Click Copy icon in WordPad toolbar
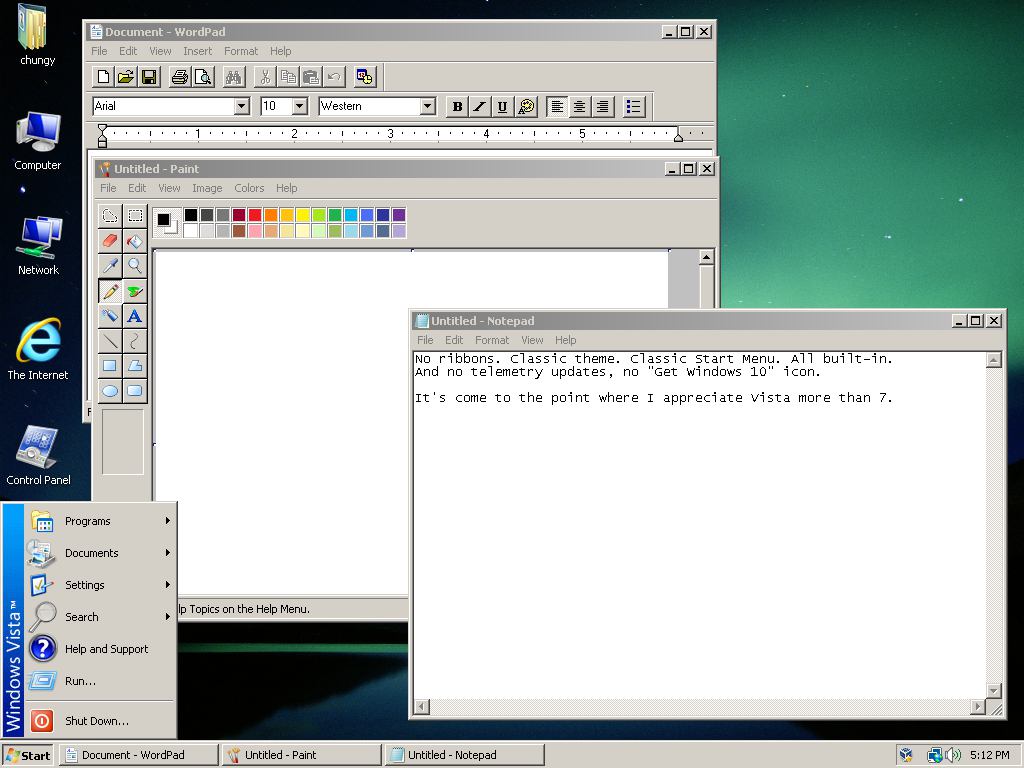This screenshot has width=1024, height=768. [288, 77]
